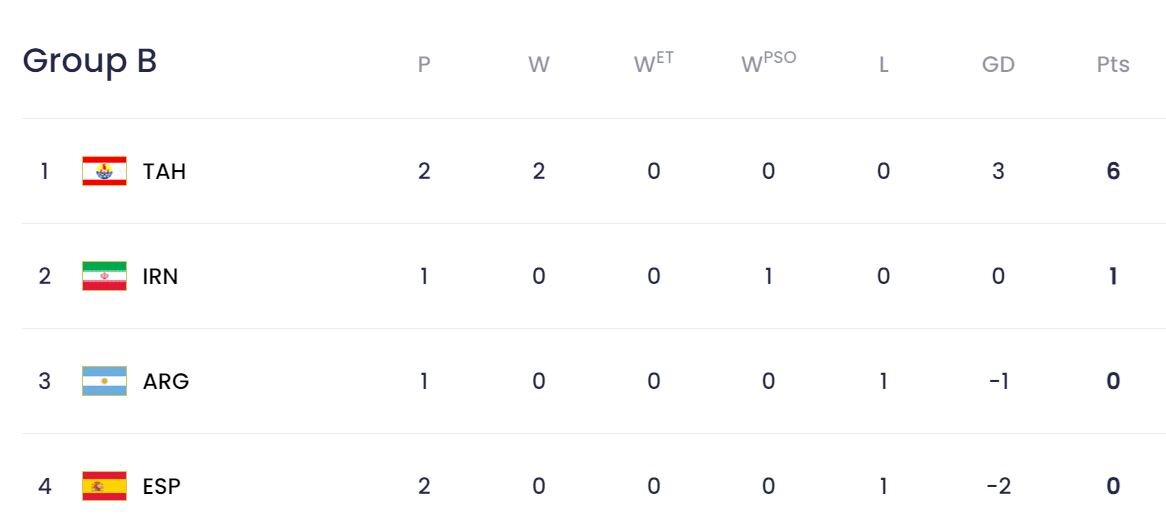This screenshot has height=532, width=1166.
Task: Click the Tahiti flag icon
Action: tap(104, 171)
